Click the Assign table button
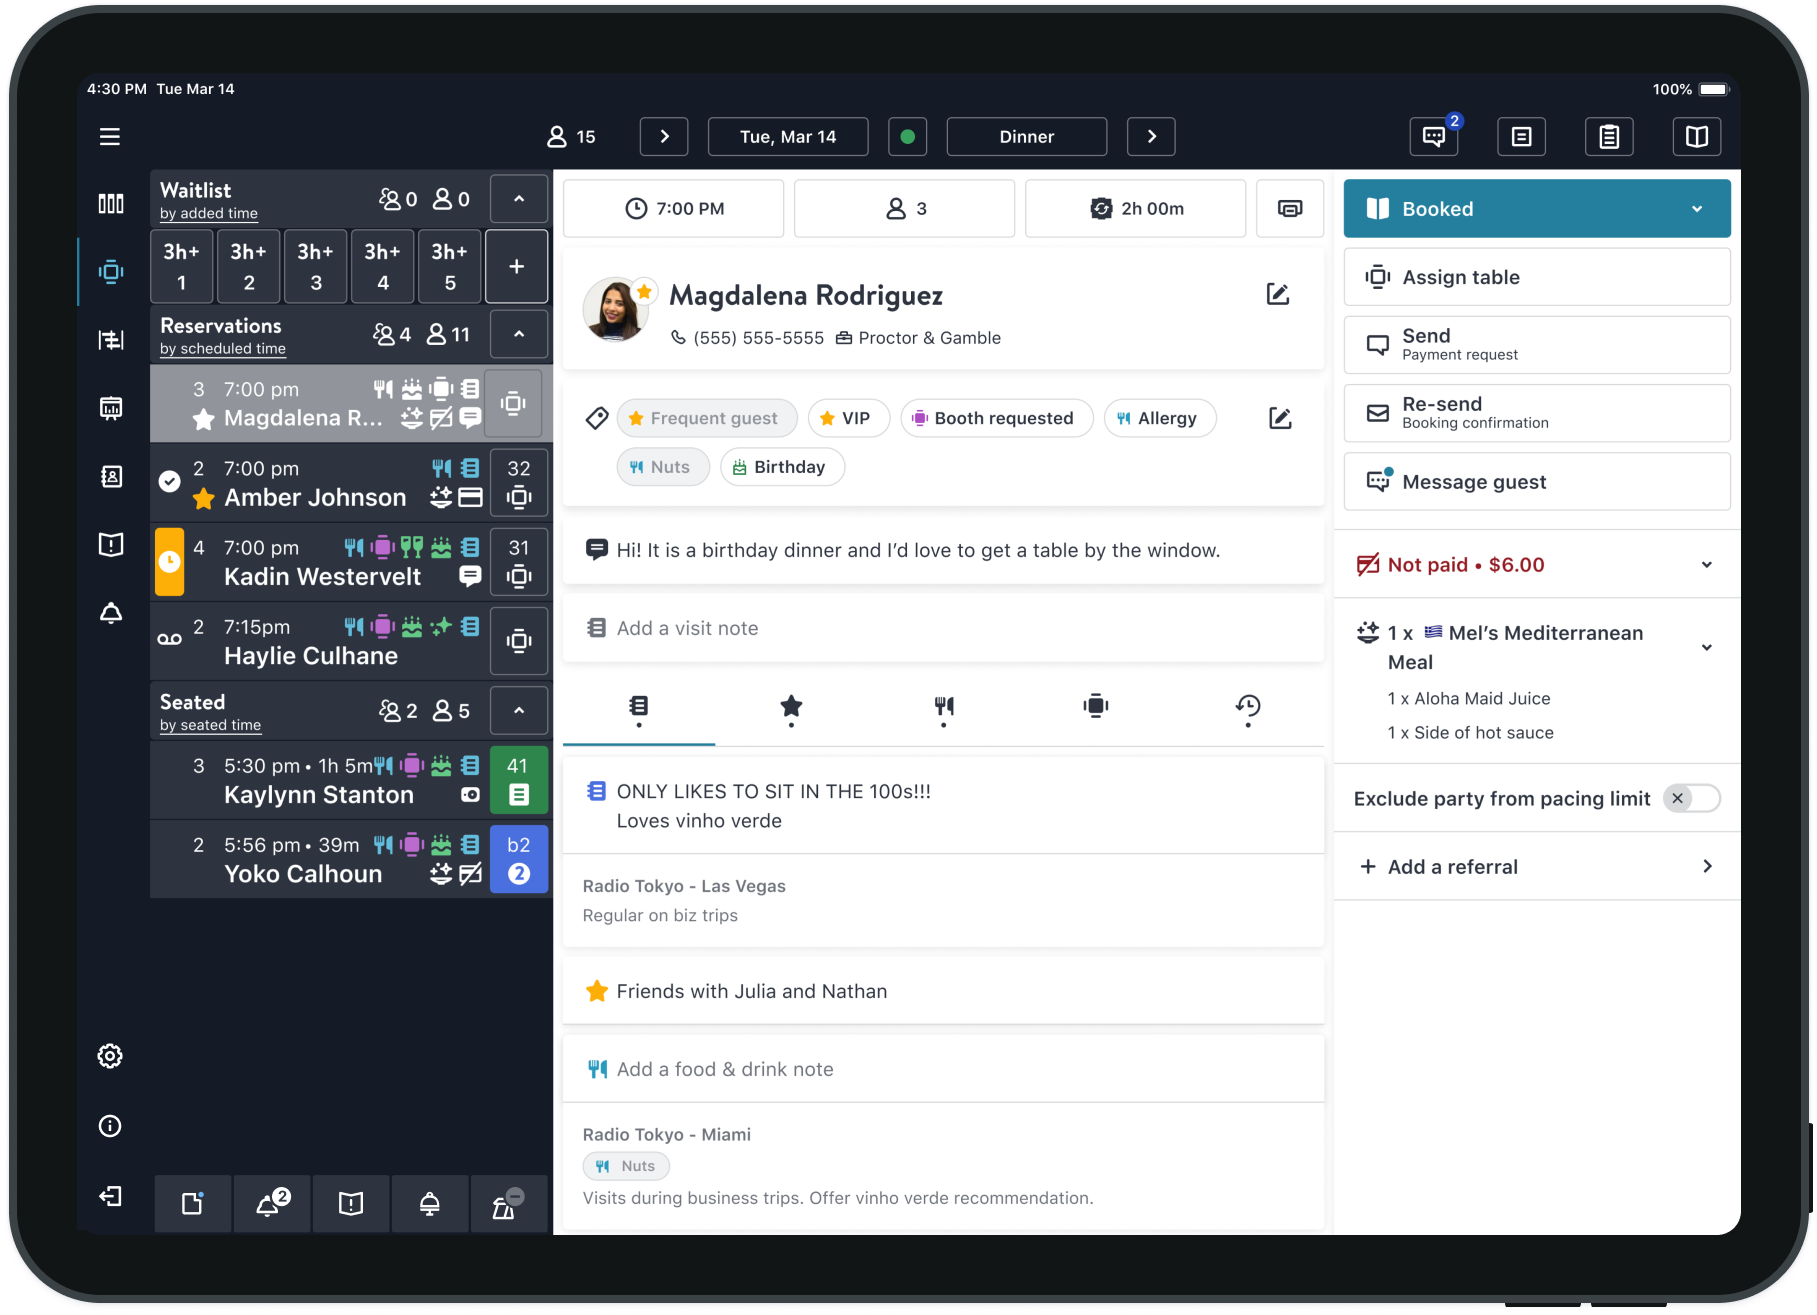The height and width of the screenshot is (1315, 1817). [x=1536, y=277]
